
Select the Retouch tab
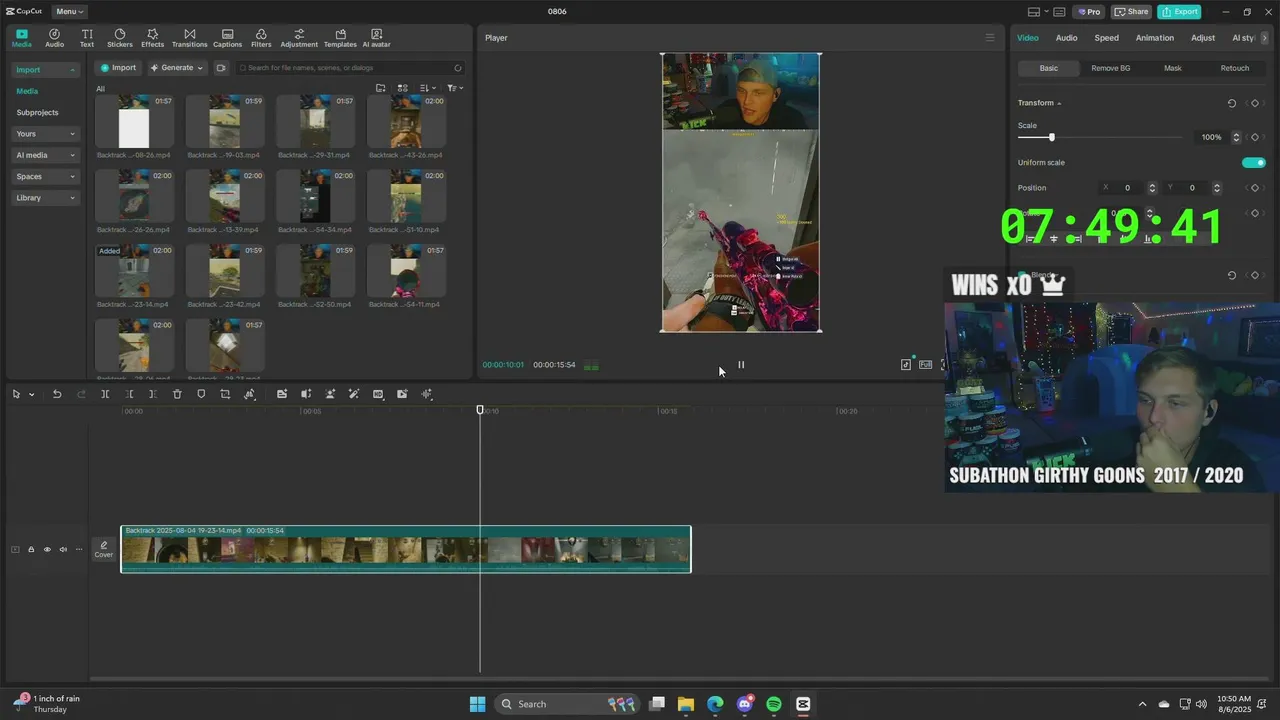(1234, 68)
